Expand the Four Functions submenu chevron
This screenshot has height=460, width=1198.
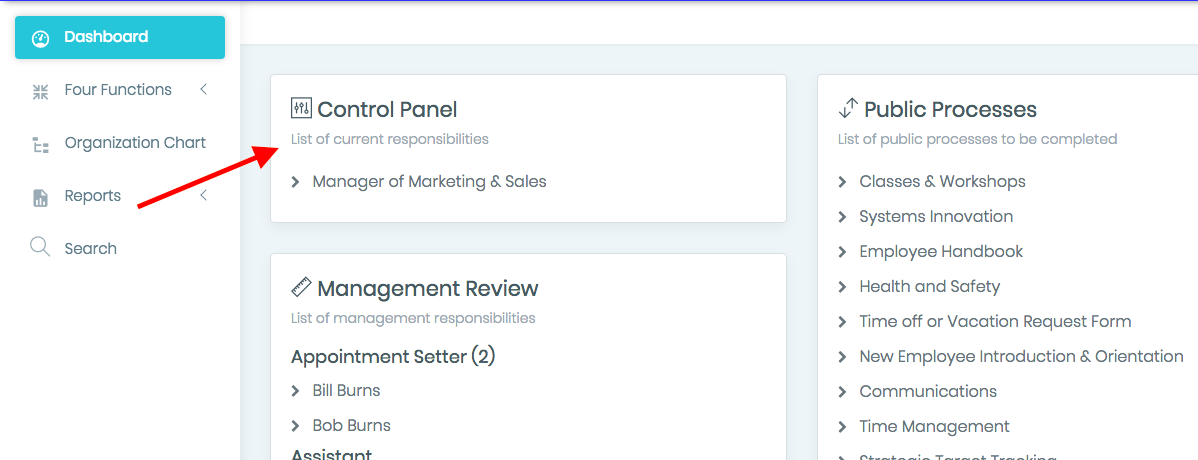click(x=203, y=89)
